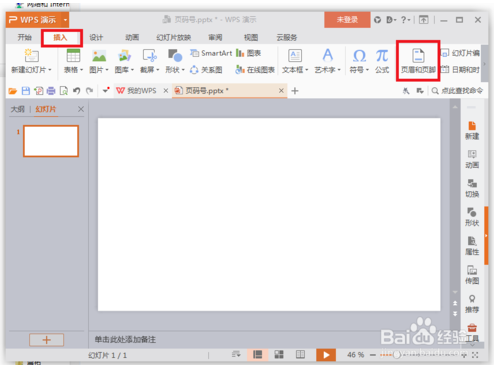Open 属性 properties in the right sidebar
494x365 pixels.
(x=472, y=246)
